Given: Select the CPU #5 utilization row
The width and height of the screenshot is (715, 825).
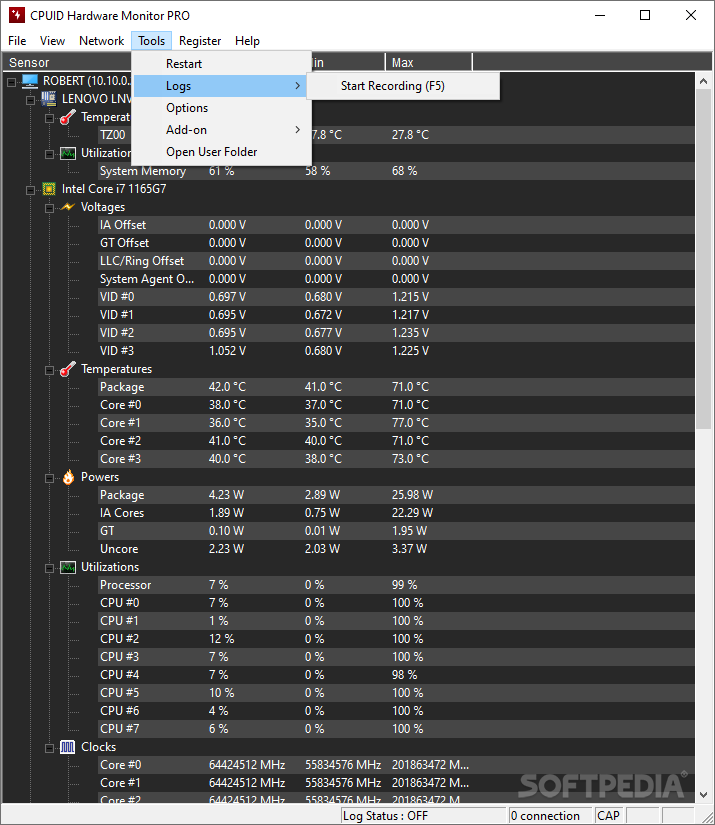Looking at the screenshot, I should click(x=396, y=693).
